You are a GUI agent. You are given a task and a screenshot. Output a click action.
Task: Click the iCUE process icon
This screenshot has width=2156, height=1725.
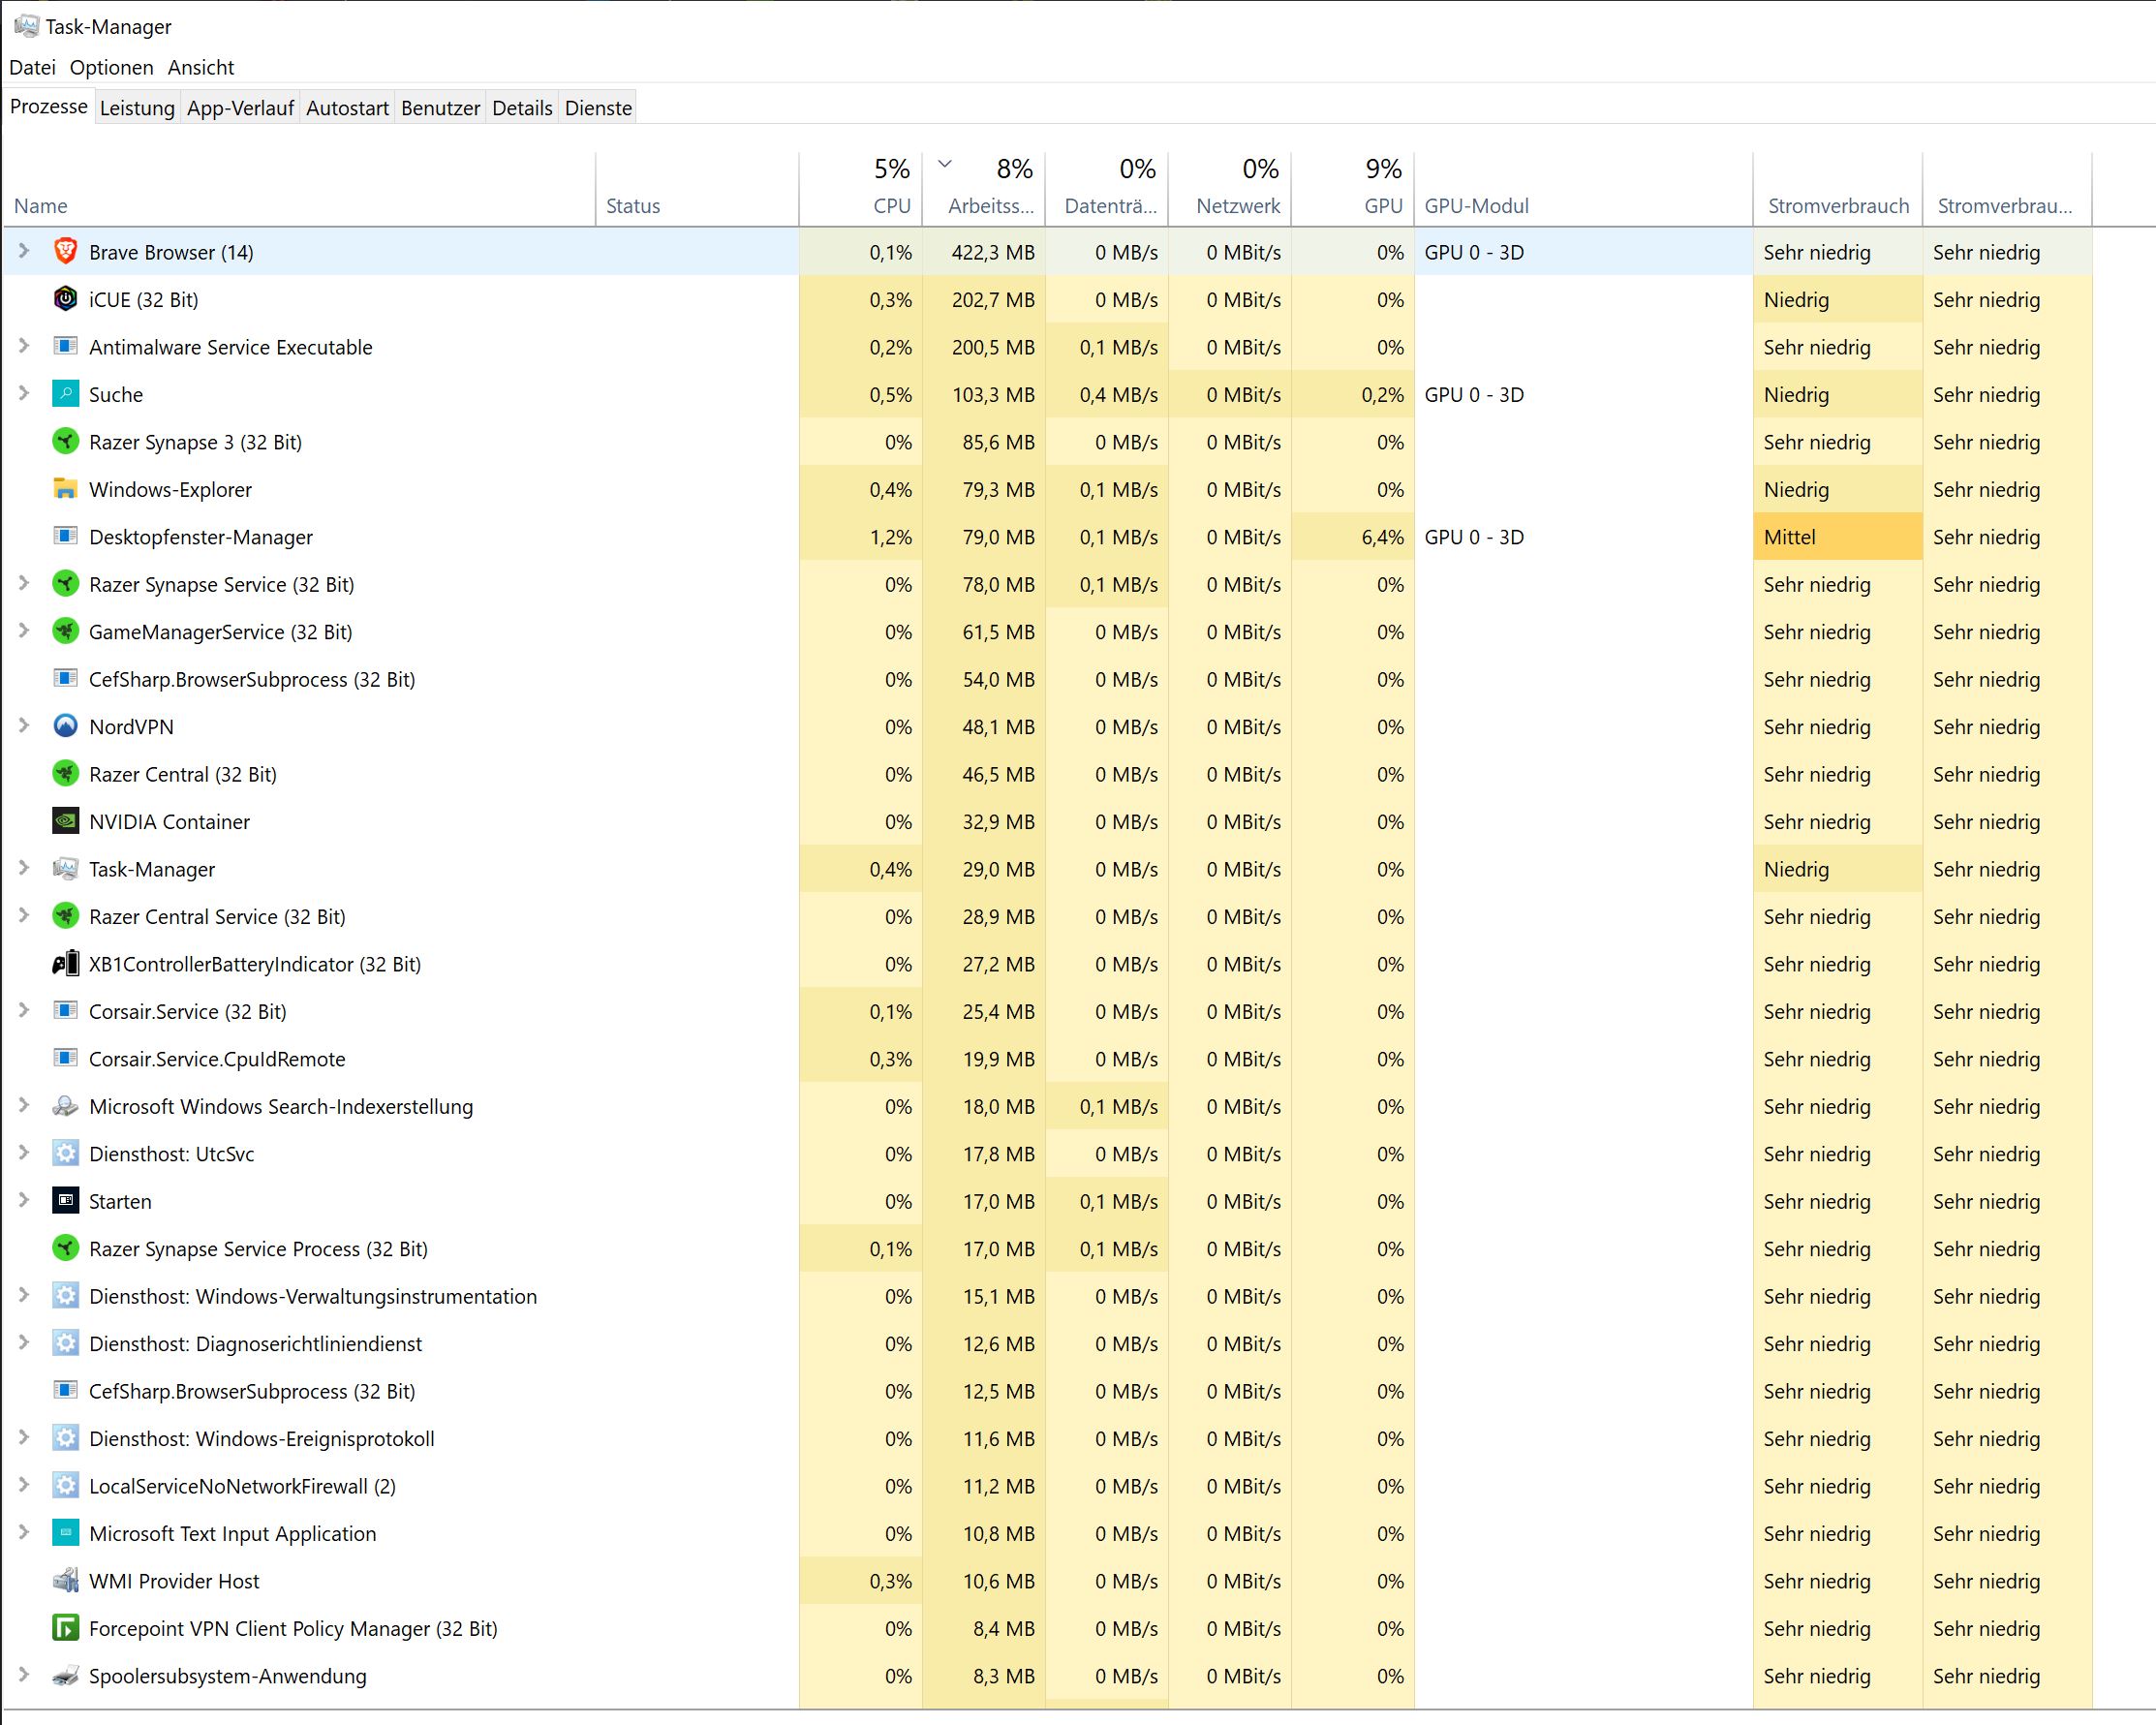(65, 299)
